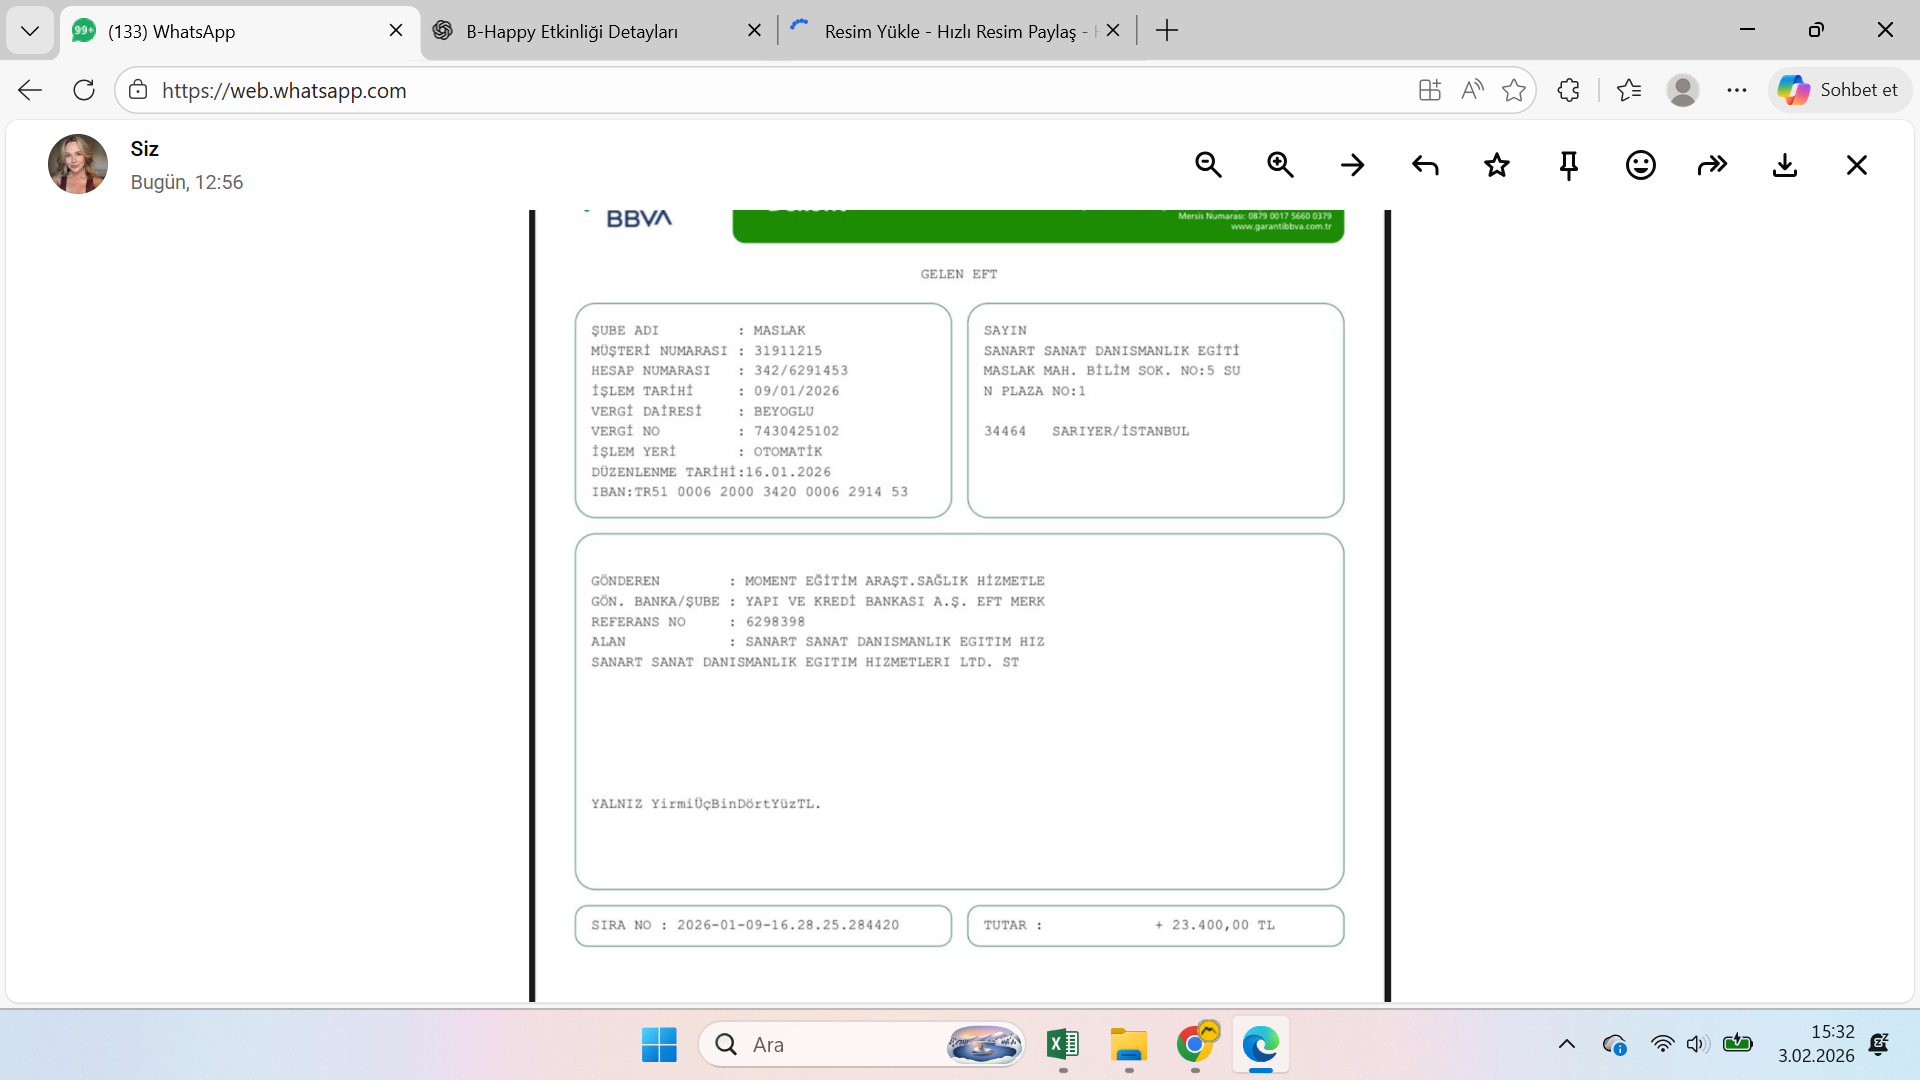
Task: Open clock showing 15:32 date panel
Action: click(x=1816, y=1044)
